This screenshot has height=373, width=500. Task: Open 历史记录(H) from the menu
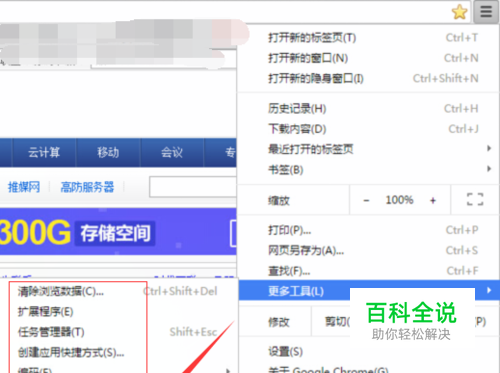[x=369, y=109]
